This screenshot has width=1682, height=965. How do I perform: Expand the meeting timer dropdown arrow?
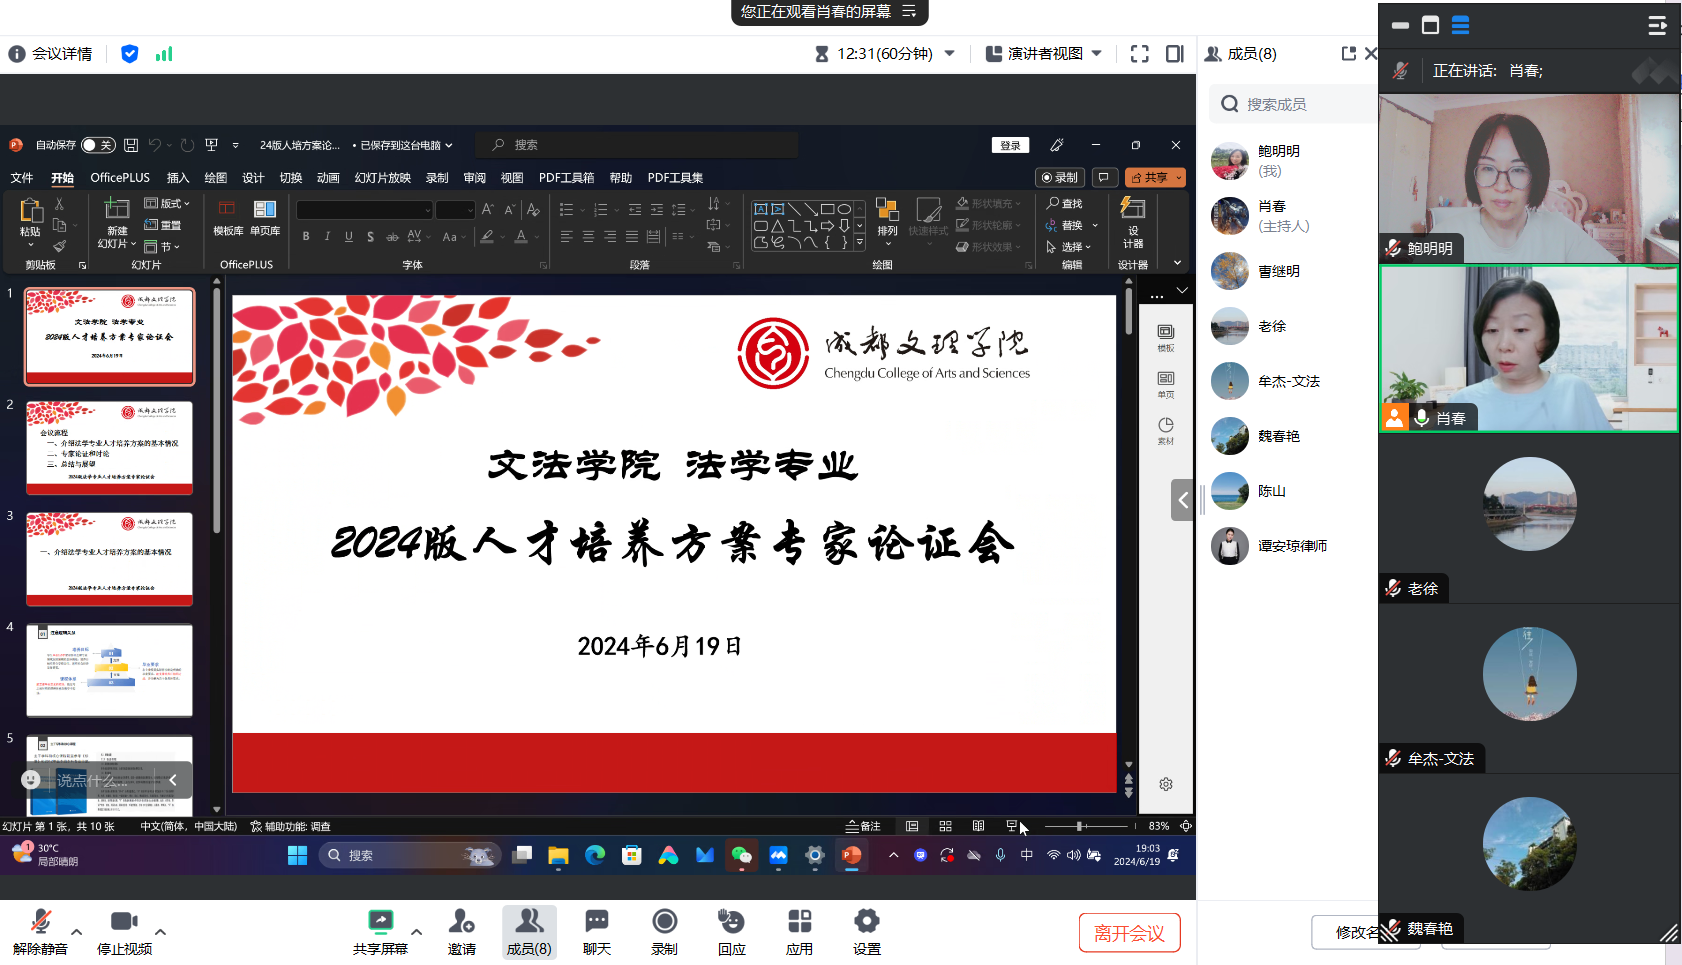point(950,54)
